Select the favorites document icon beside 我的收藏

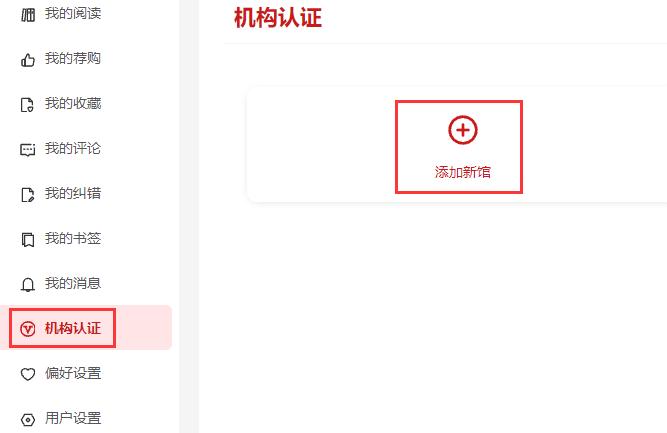tap(28, 105)
